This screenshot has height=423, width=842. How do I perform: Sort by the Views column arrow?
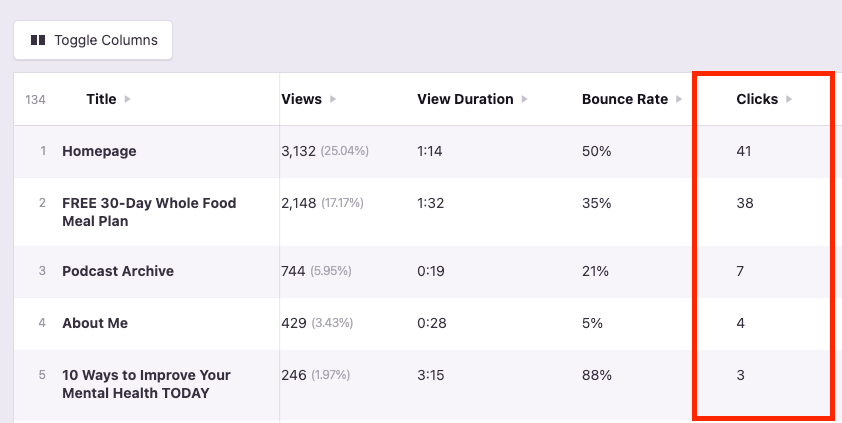pyautogui.click(x=333, y=99)
